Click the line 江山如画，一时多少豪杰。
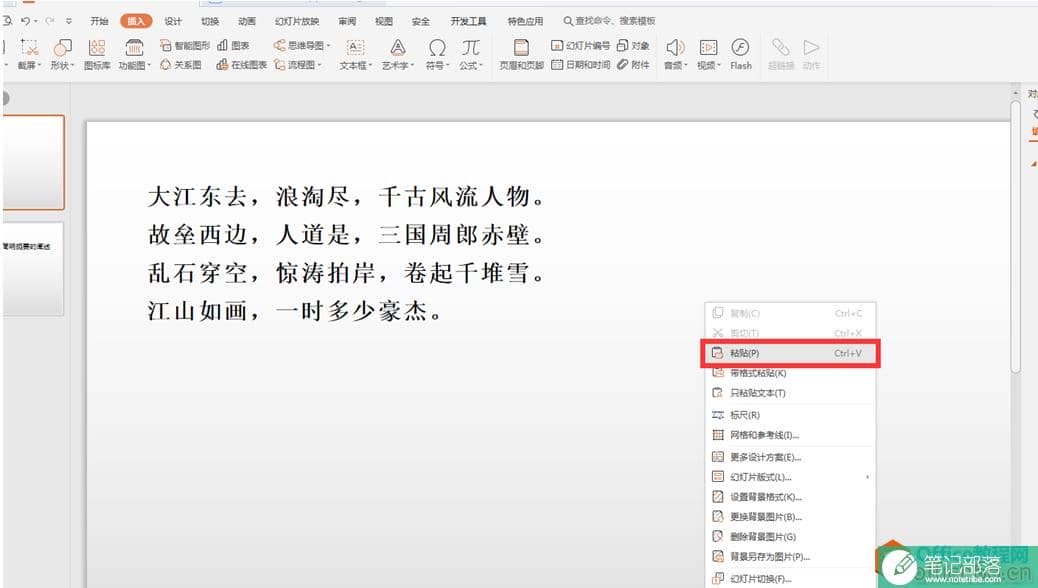Screen dimensions: 1038x588 point(294,311)
